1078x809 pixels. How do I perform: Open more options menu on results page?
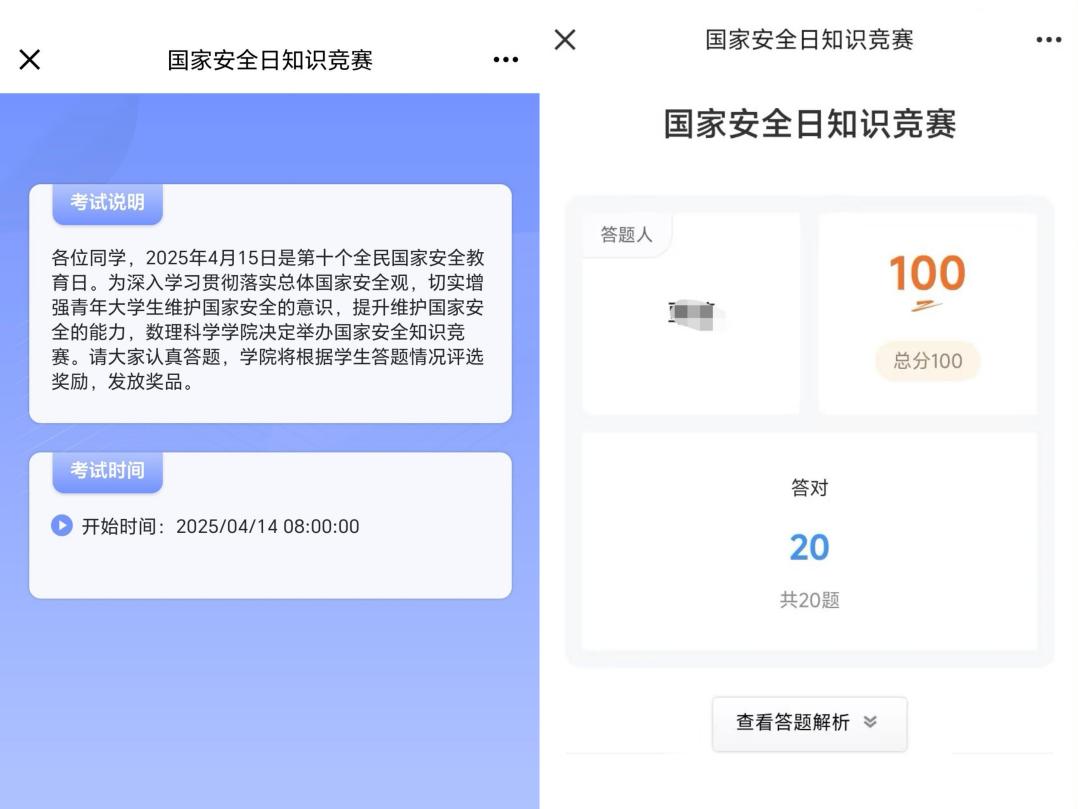1048,40
